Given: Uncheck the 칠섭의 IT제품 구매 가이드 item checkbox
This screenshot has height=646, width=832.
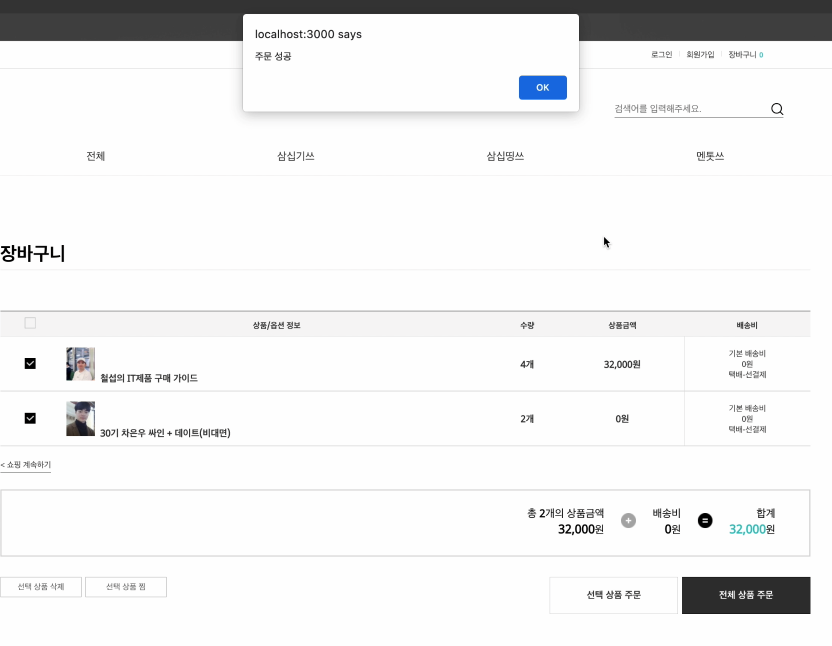Looking at the screenshot, I should (x=30, y=363).
